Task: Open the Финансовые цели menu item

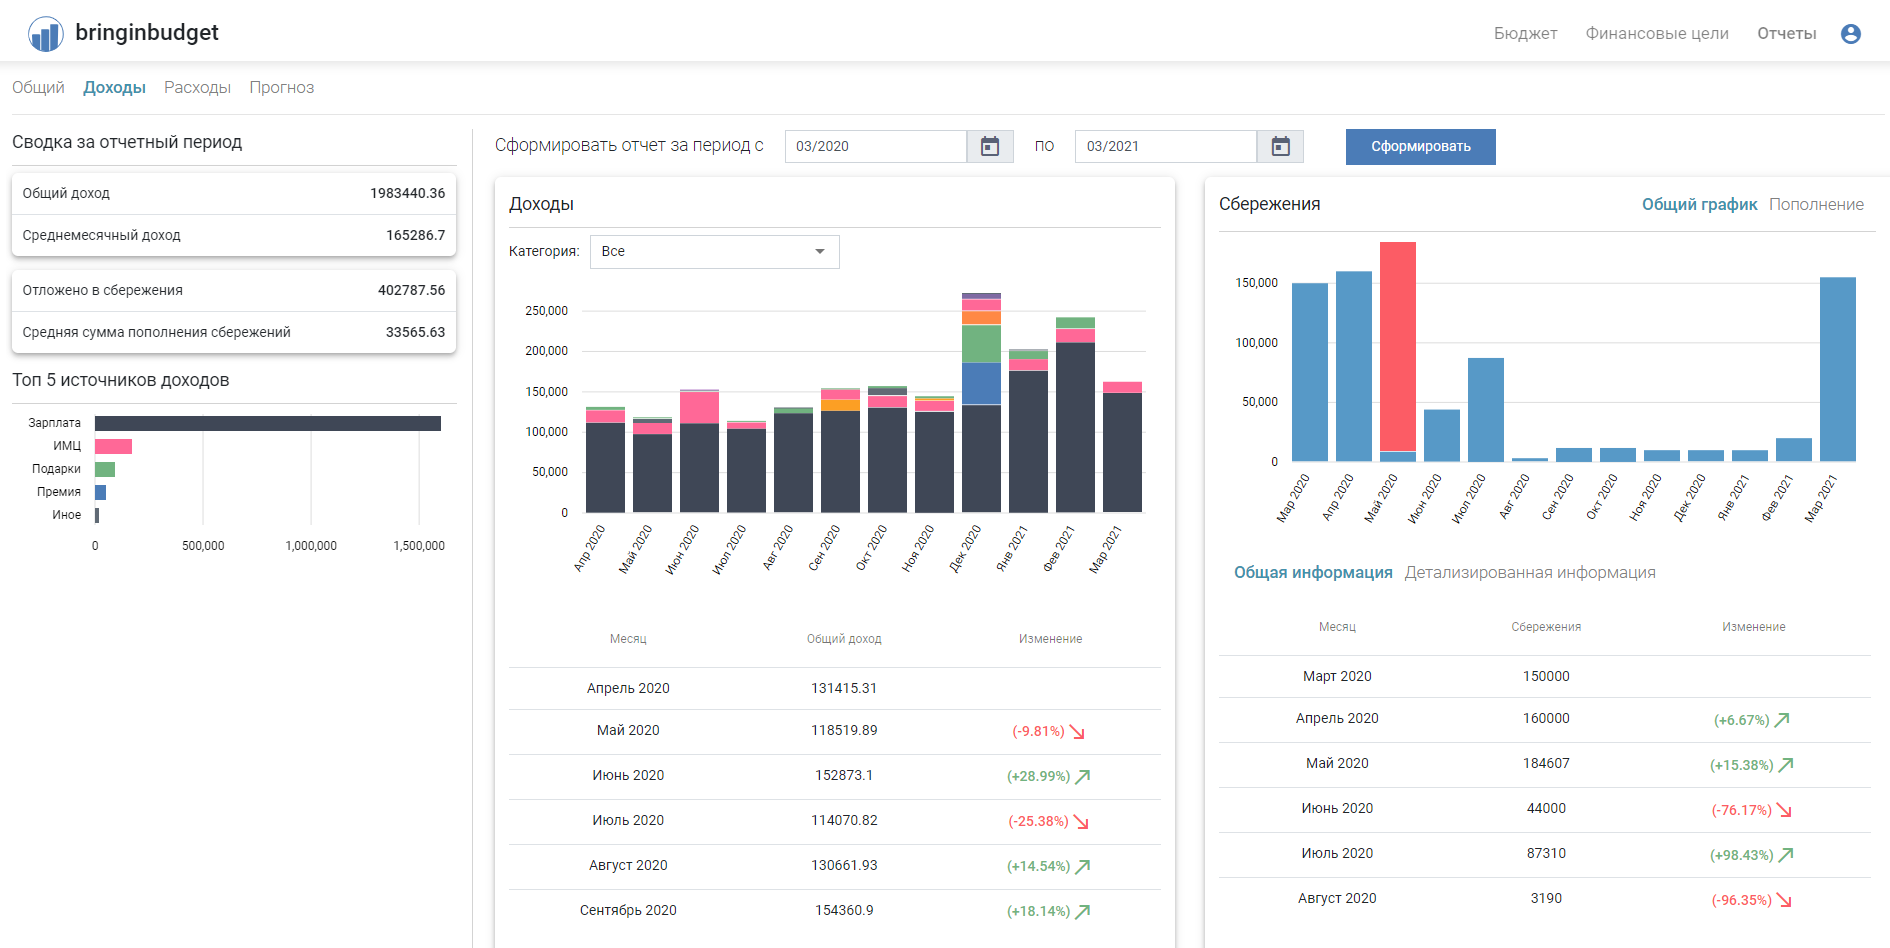Action: [x=1657, y=34]
